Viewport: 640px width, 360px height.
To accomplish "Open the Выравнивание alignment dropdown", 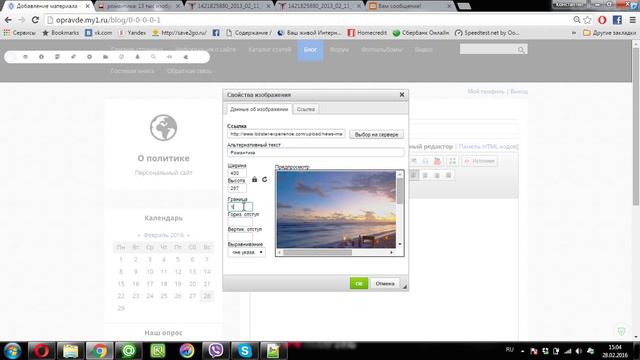I will pyautogui.click(x=247, y=252).
